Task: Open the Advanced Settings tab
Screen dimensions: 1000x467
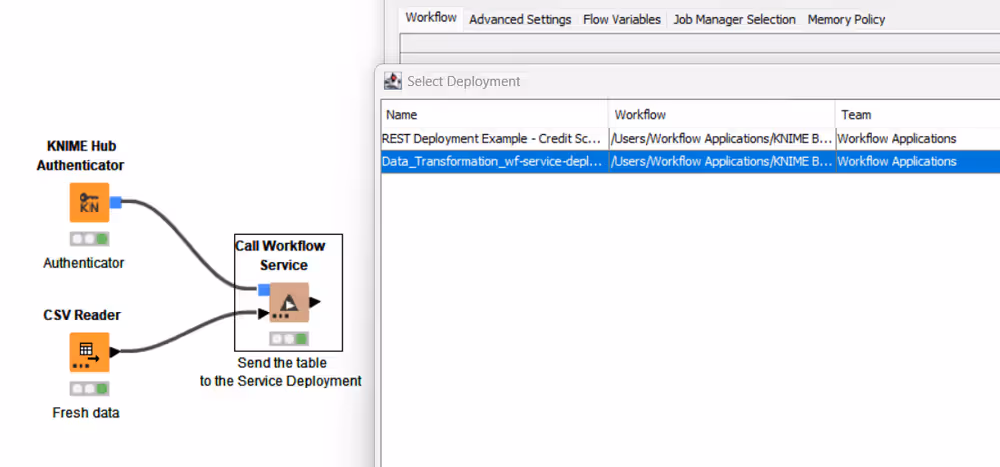Action: [x=520, y=19]
